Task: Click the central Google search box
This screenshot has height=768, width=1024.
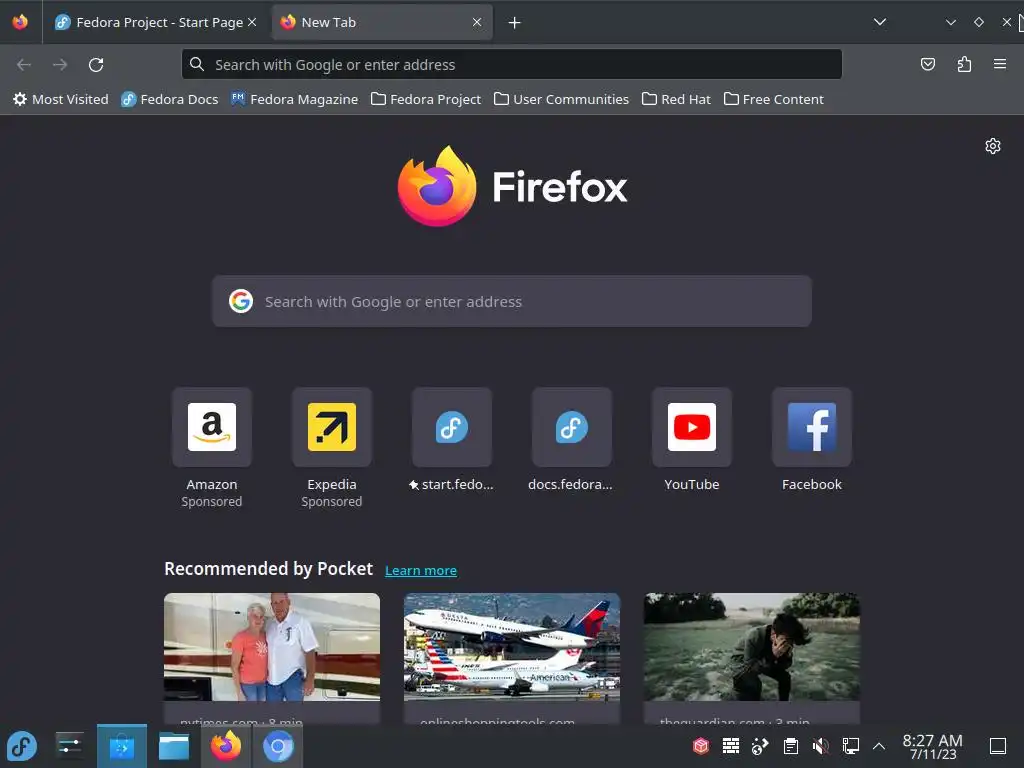Action: point(512,302)
